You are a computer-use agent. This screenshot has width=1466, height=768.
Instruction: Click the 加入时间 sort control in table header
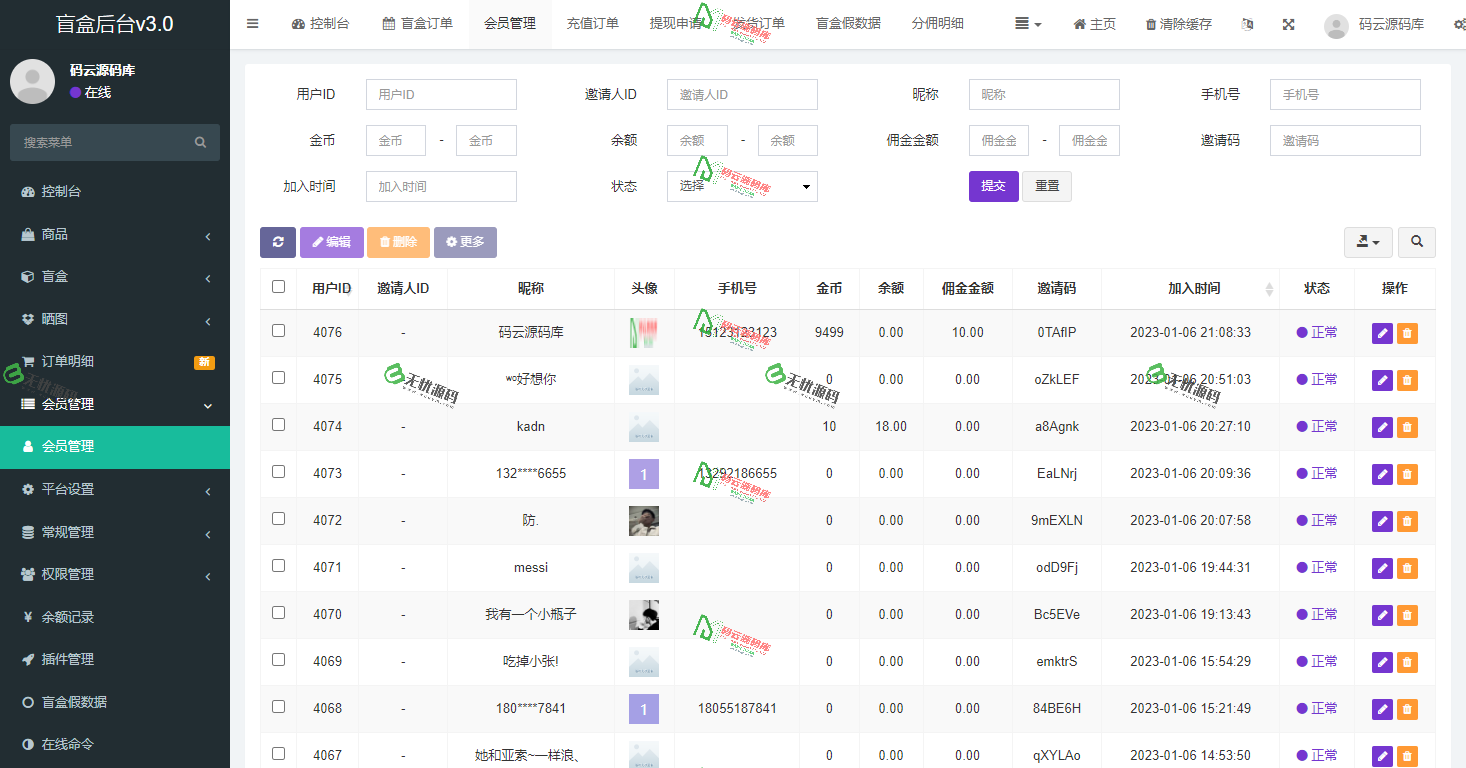1269,288
